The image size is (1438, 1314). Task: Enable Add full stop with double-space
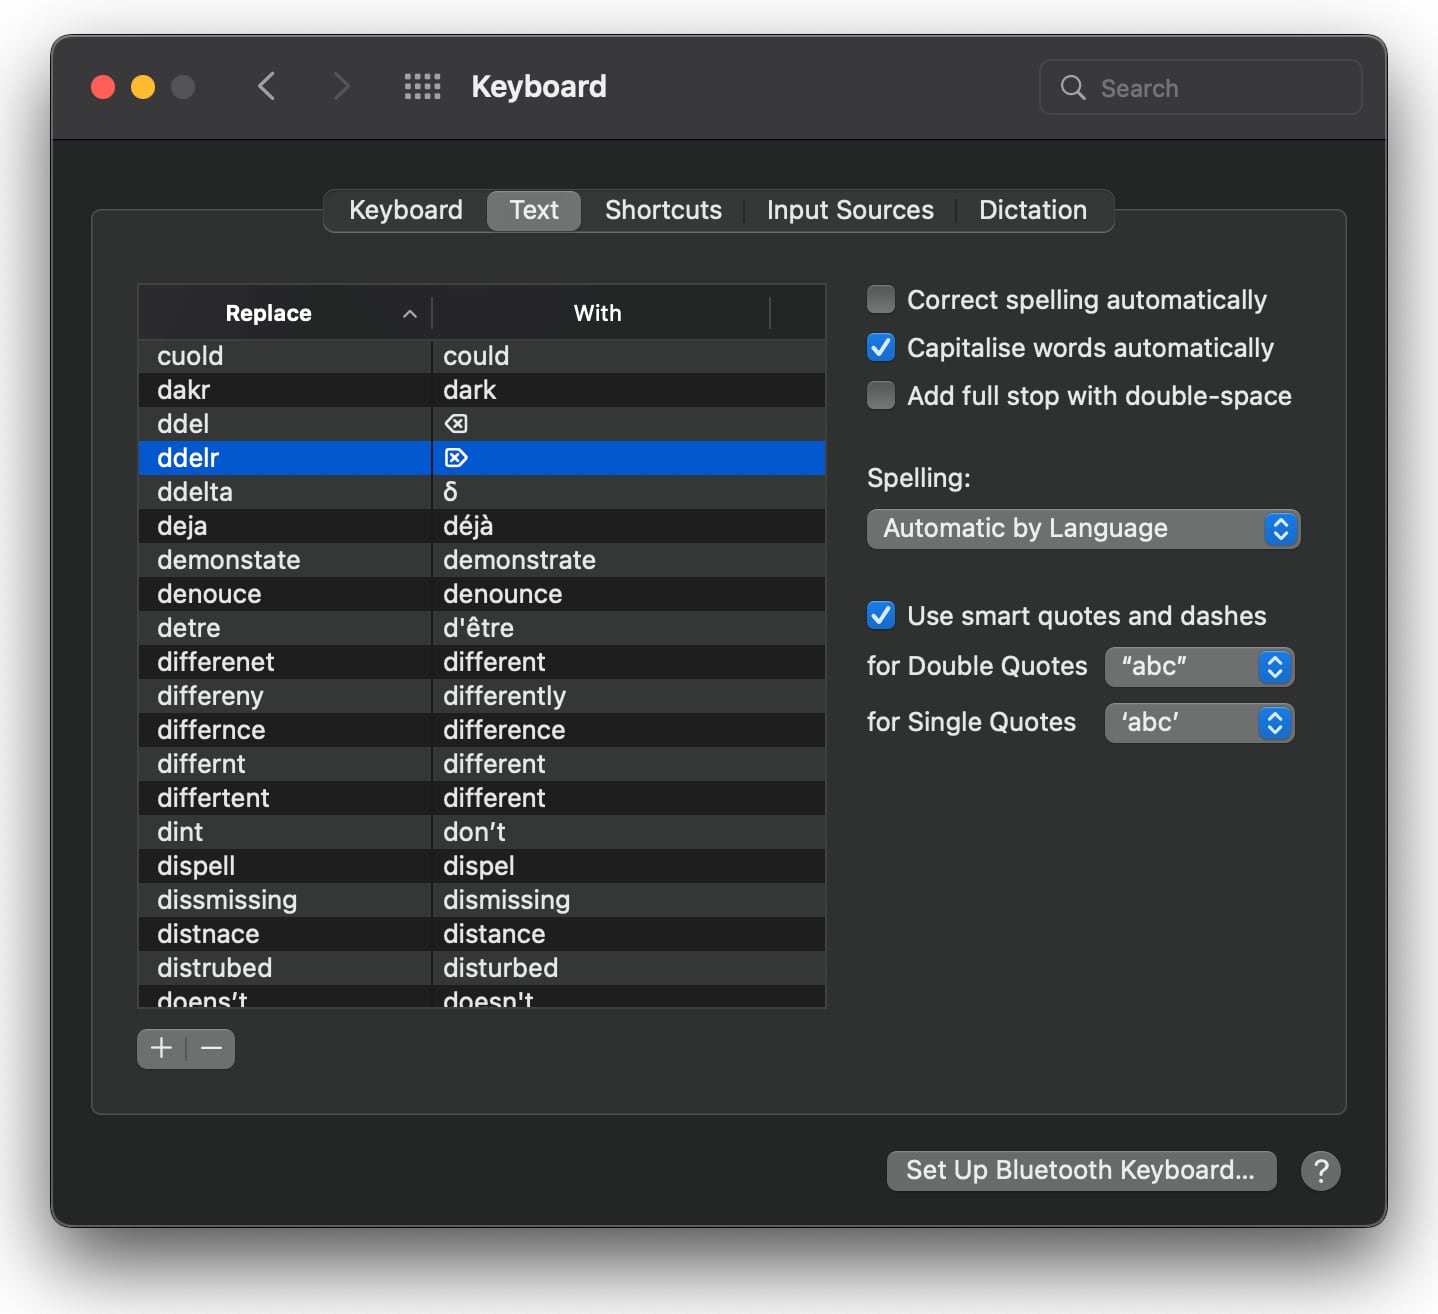point(881,396)
